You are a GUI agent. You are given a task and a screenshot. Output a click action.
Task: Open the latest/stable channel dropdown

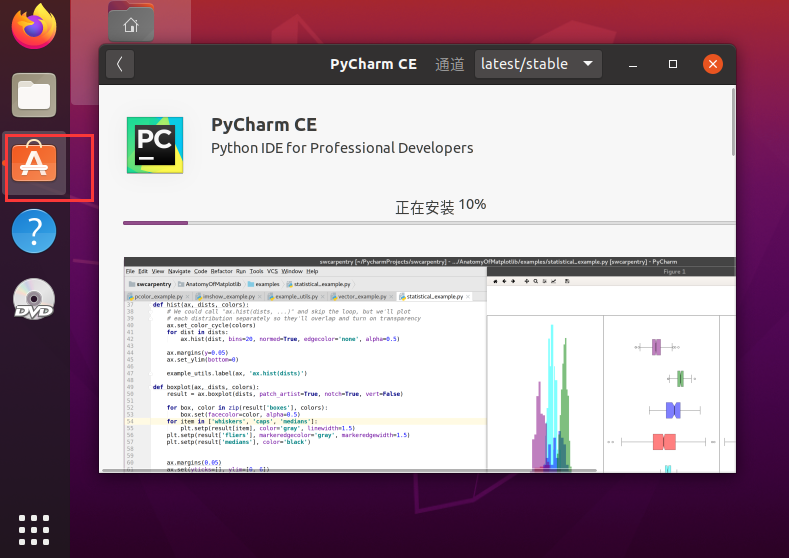point(538,64)
